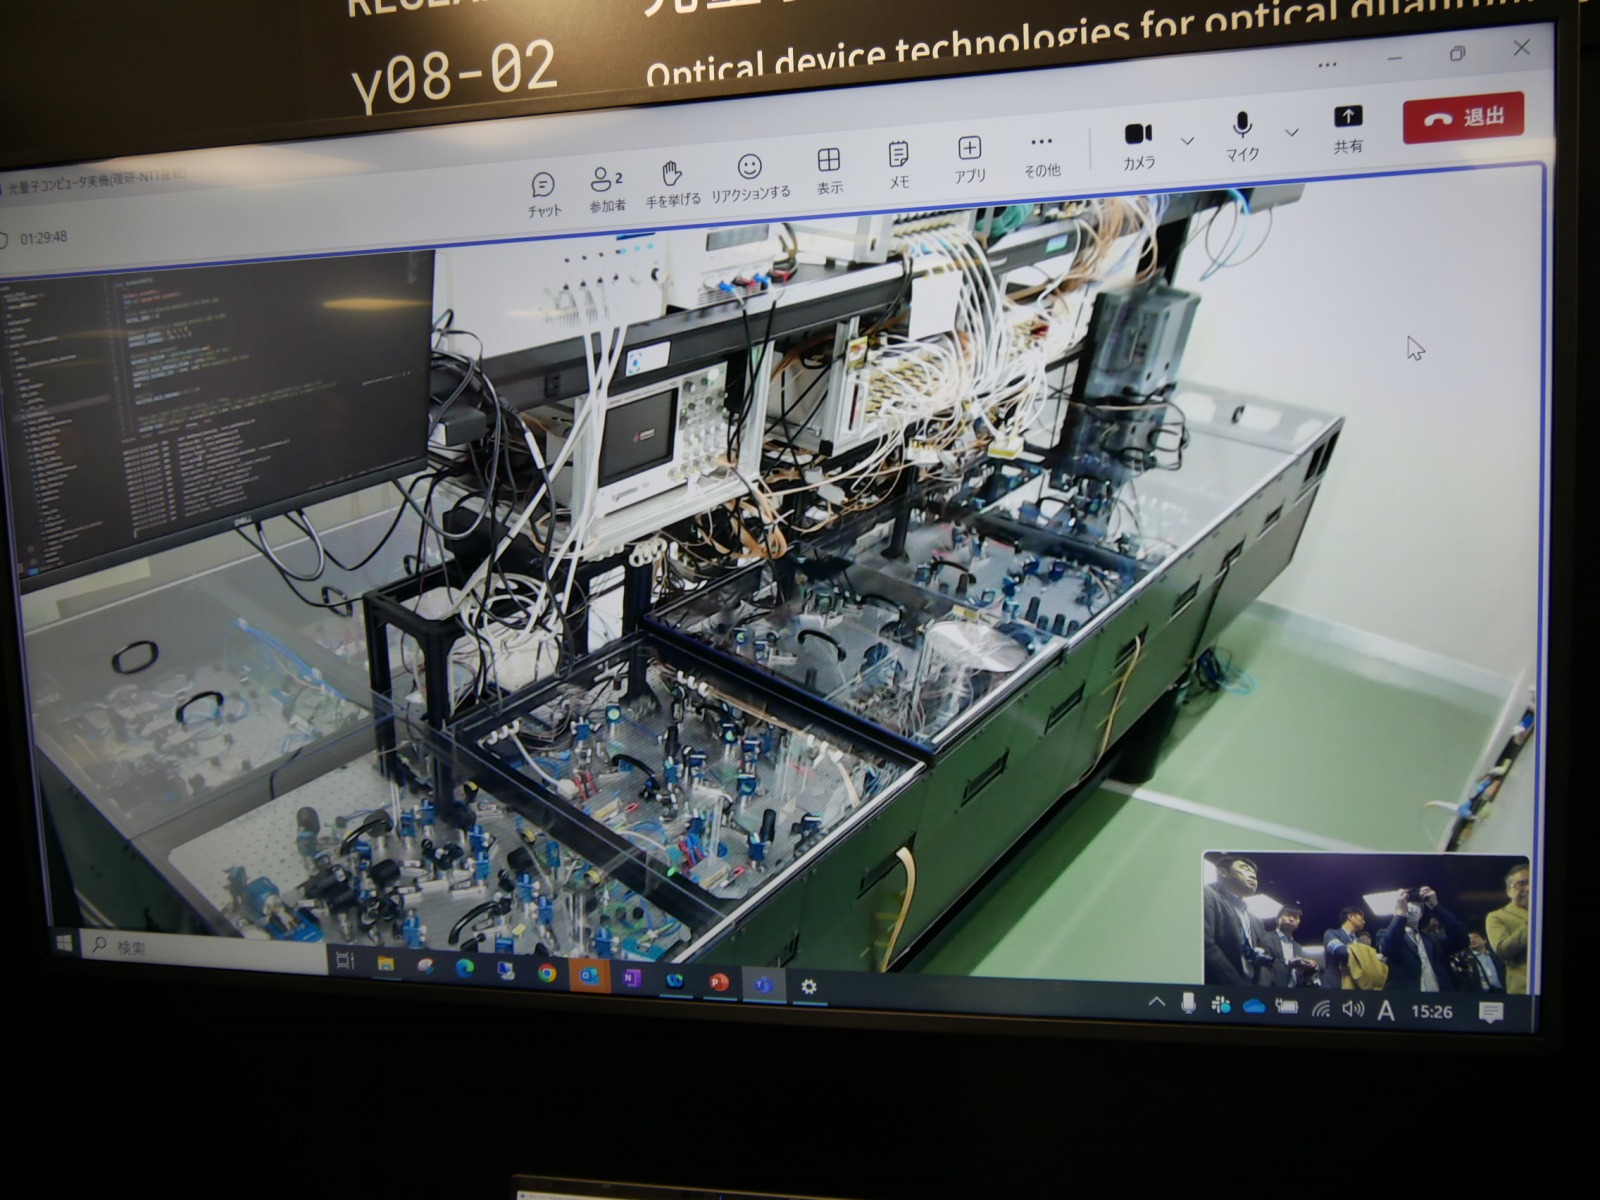1600x1200 pixels.
Task: Show the participants (参加者) list
Action: pos(606,189)
